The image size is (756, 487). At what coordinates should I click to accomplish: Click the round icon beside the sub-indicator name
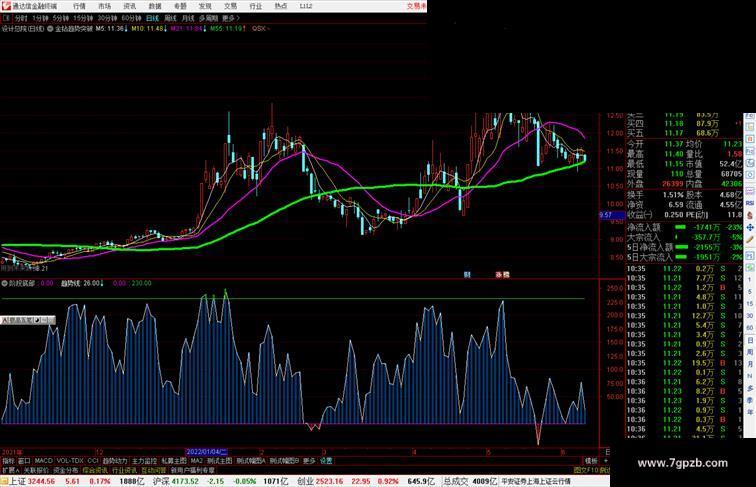(x=5, y=284)
